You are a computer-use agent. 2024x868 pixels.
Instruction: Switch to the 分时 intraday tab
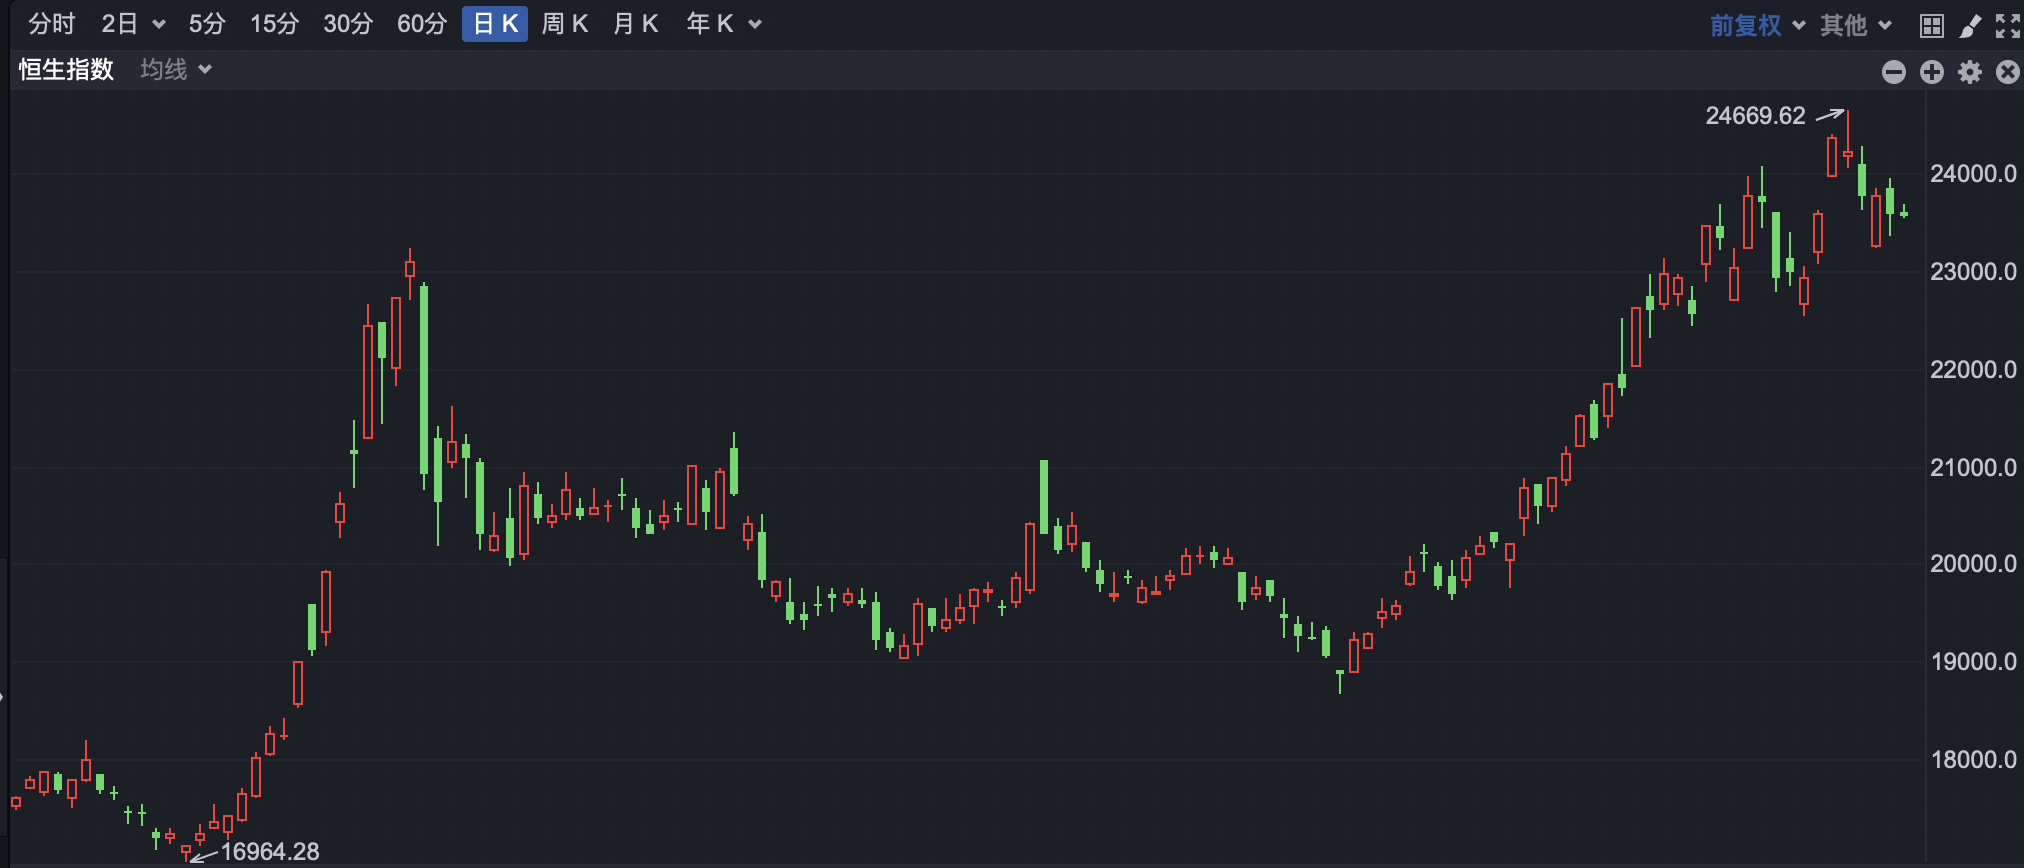point(52,24)
